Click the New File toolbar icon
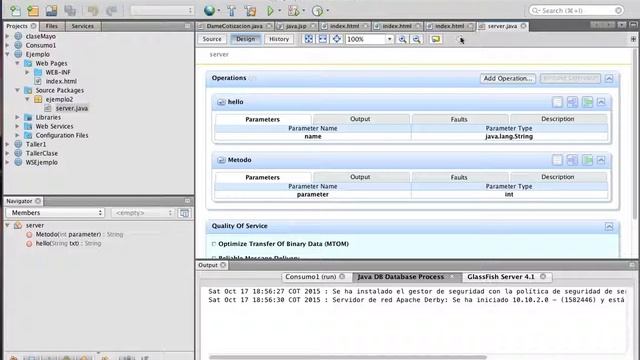The width and height of the screenshot is (640, 360). point(15,10)
